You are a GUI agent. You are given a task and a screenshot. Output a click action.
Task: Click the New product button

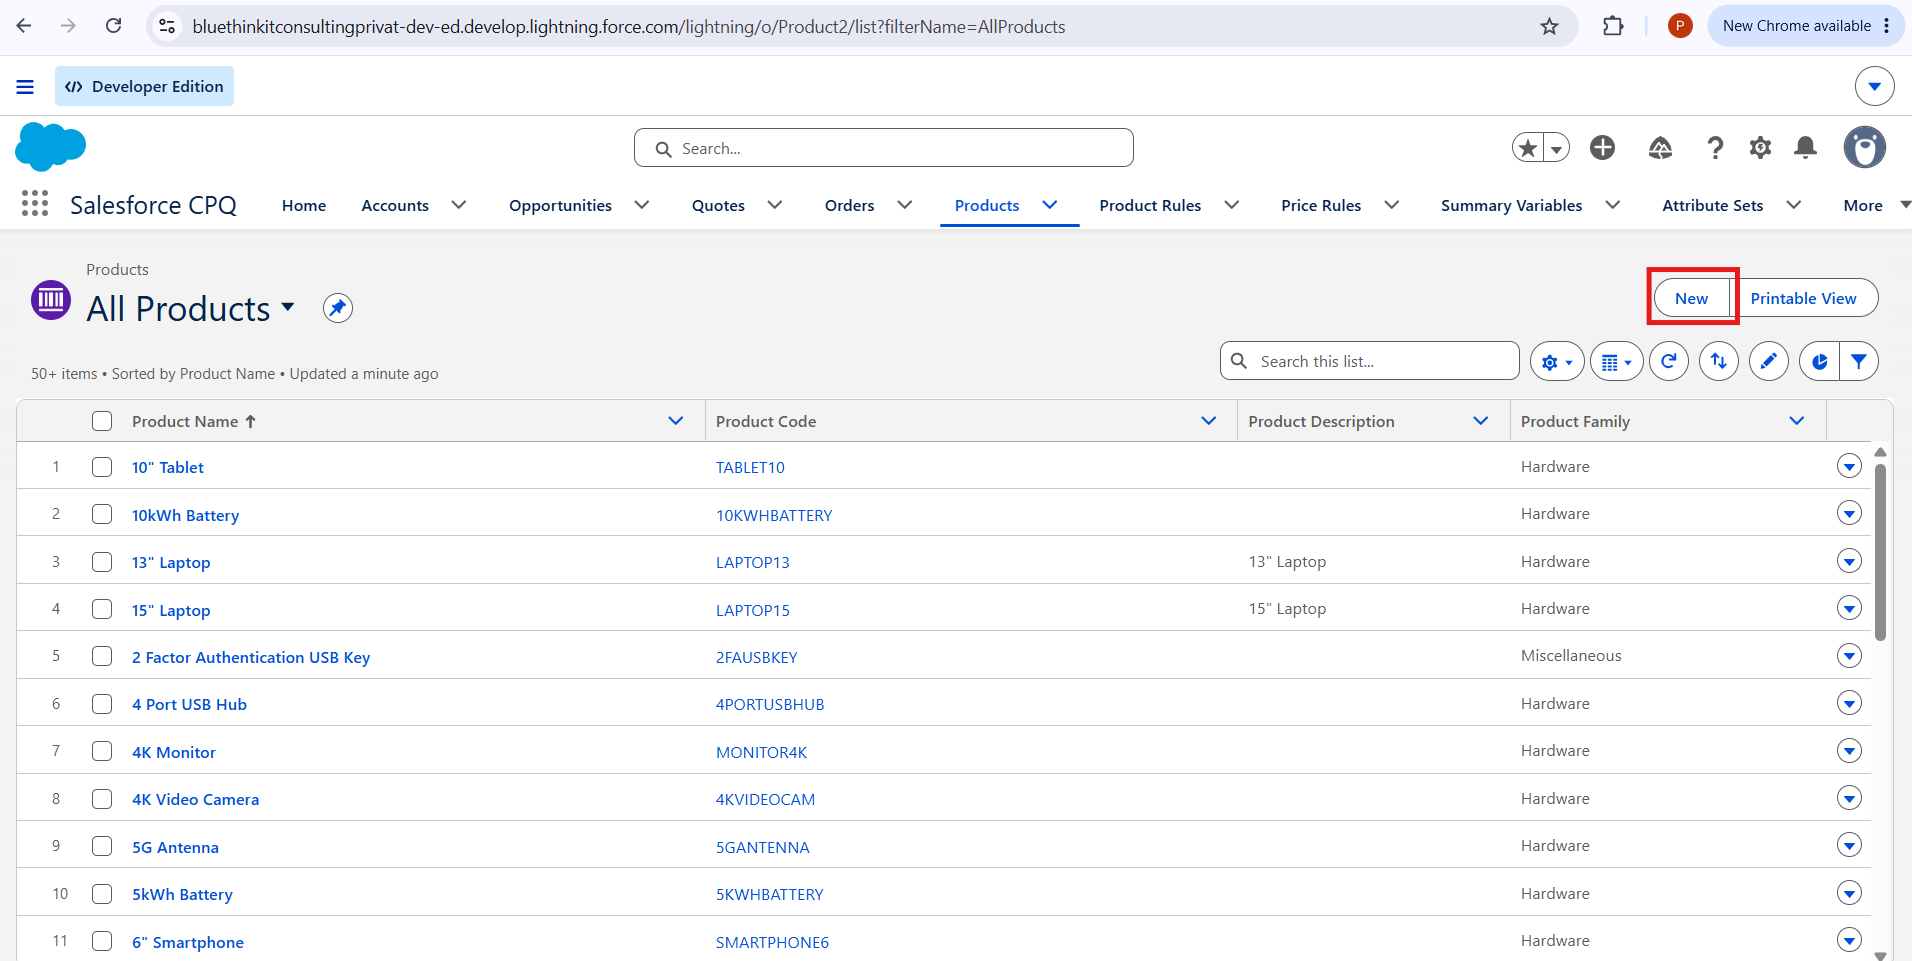[1691, 298]
